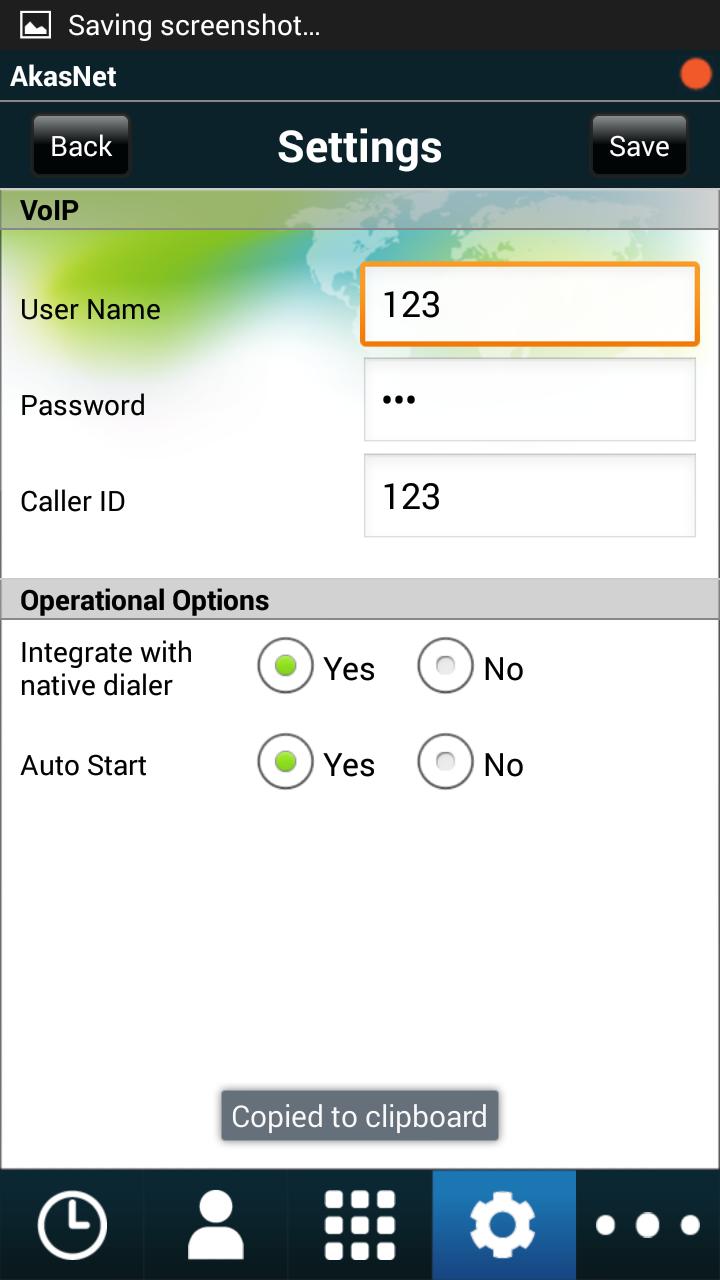Open the dial pad grid icon

point(360,1225)
